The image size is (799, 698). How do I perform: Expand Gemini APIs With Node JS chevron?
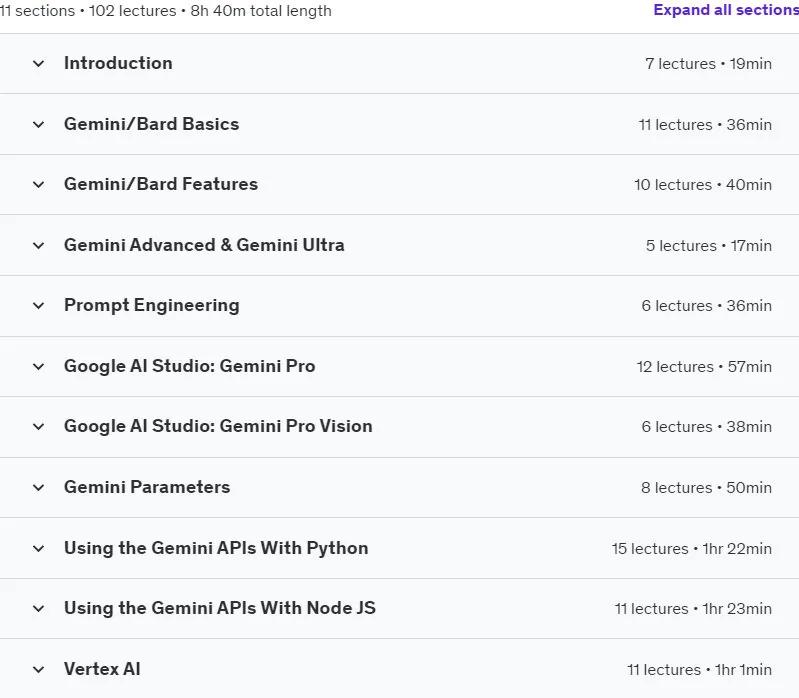click(38, 608)
